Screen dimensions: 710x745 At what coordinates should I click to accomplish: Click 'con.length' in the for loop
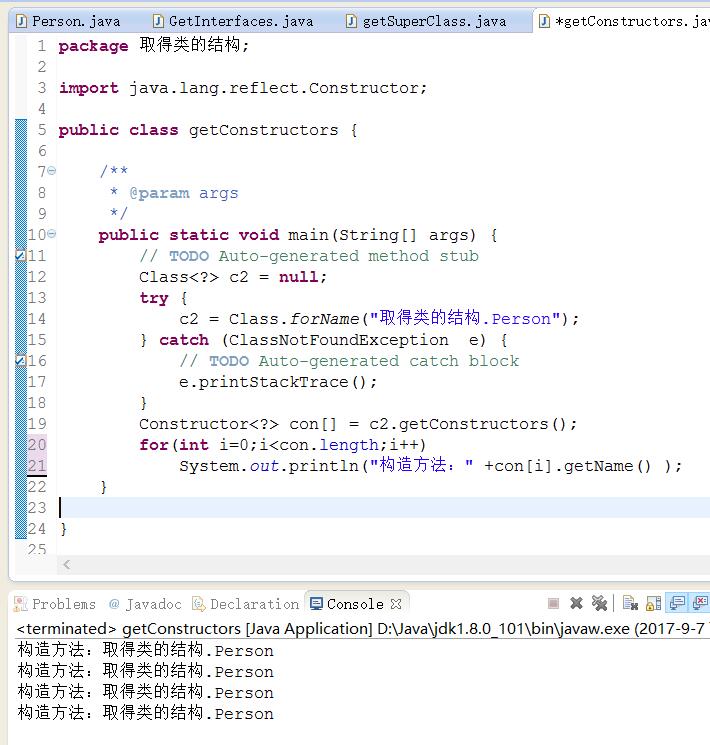[329, 445]
